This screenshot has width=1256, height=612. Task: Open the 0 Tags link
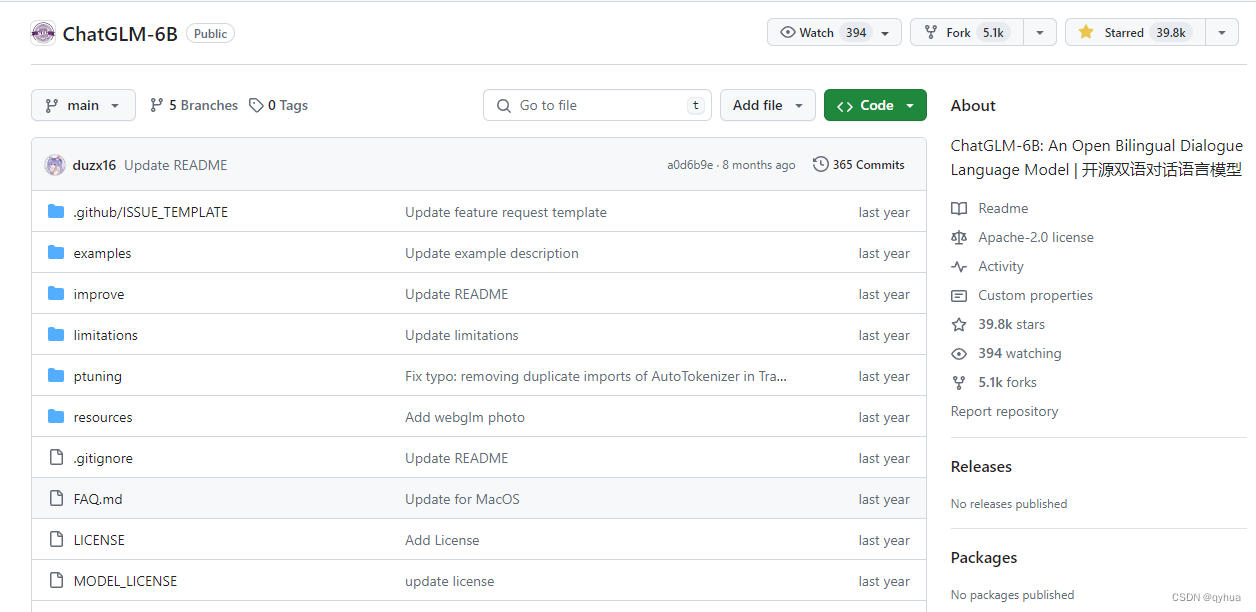tap(278, 105)
